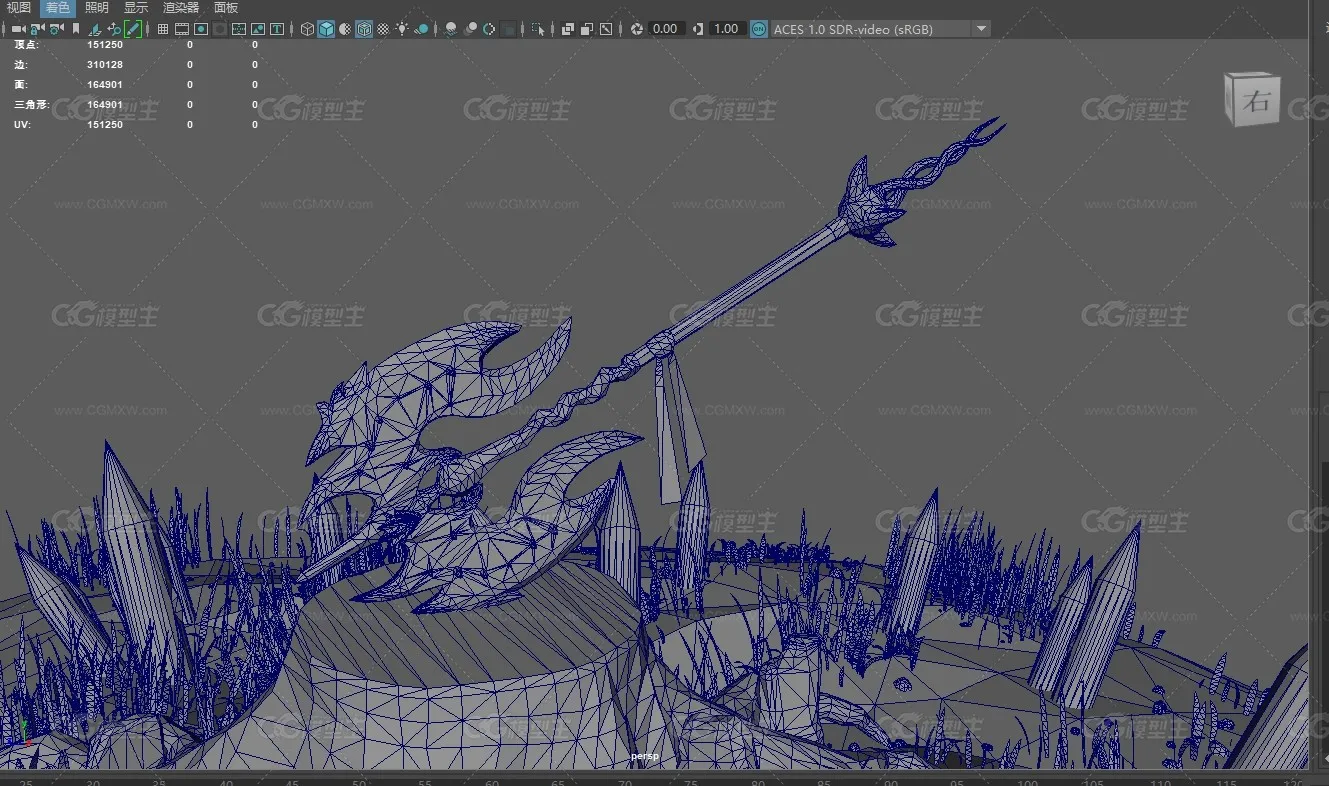Image resolution: width=1329 pixels, height=786 pixels.
Task: Toggle the viewport Grid display
Action: pyautogui.click(x=163, y=29)
